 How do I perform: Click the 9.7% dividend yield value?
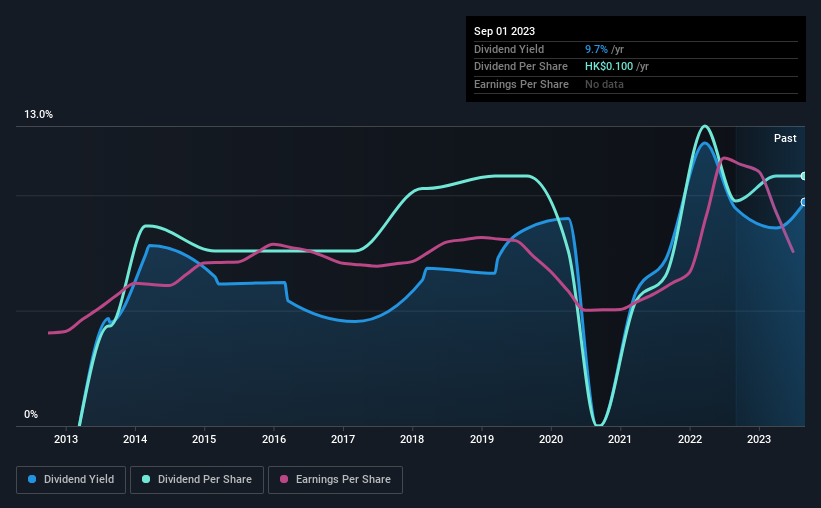click(596, 49)
